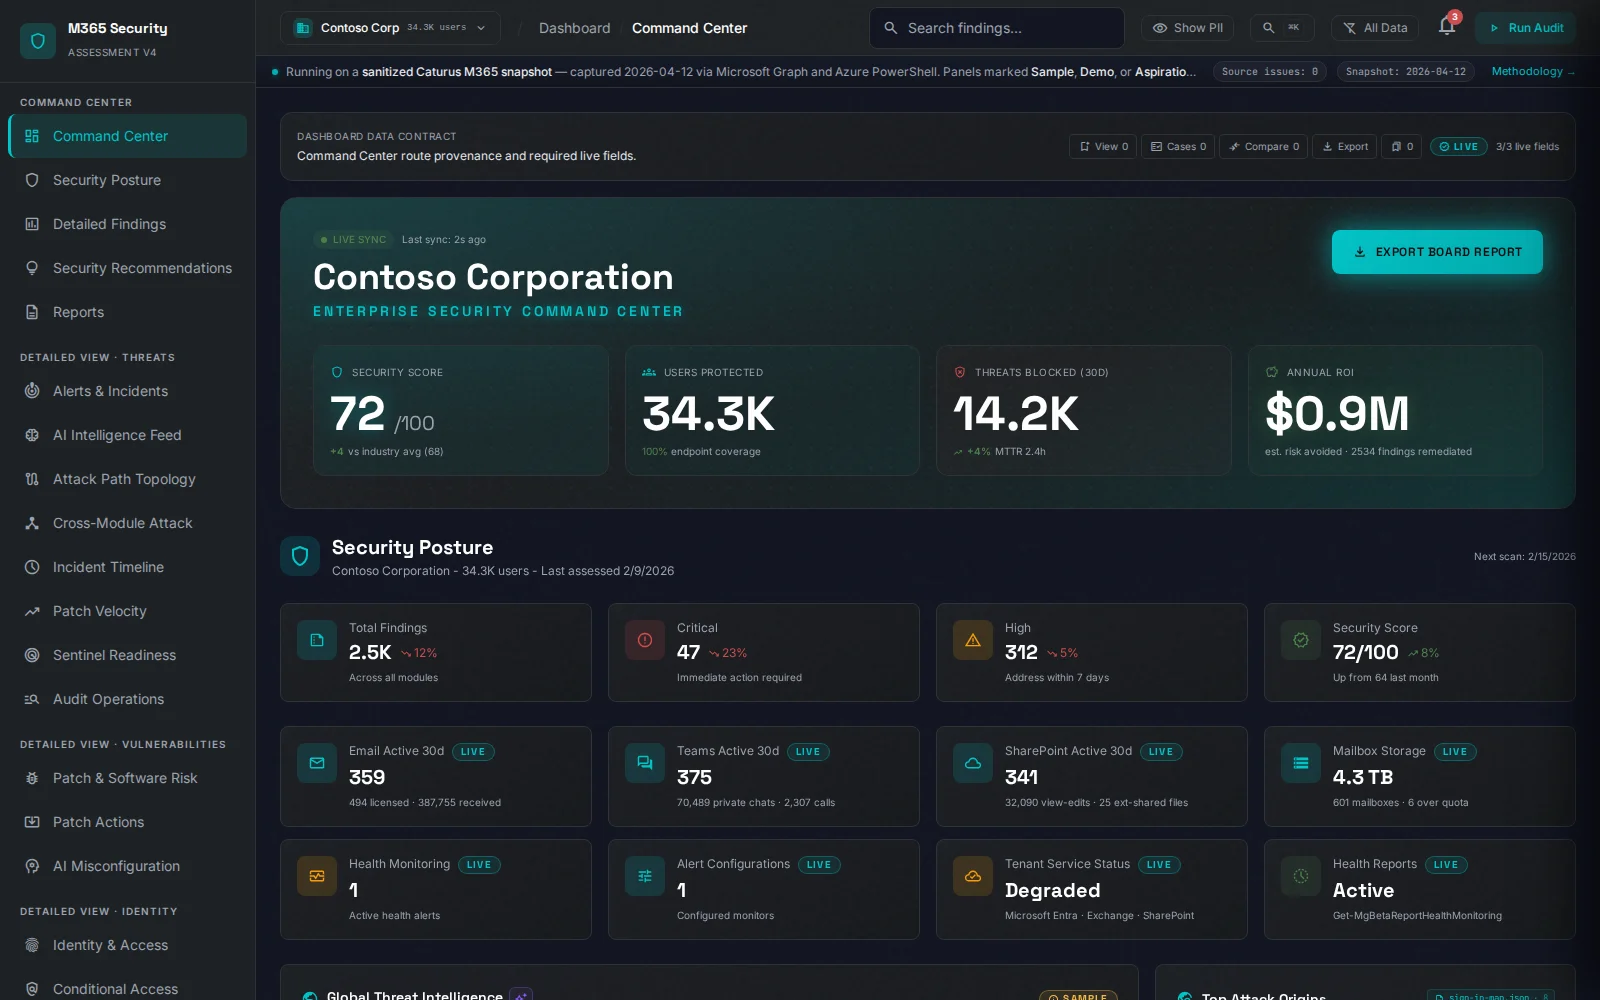This screenshot has width=1600, height=1000.
Task: Open Patch Actions
Action: [127, 822]
